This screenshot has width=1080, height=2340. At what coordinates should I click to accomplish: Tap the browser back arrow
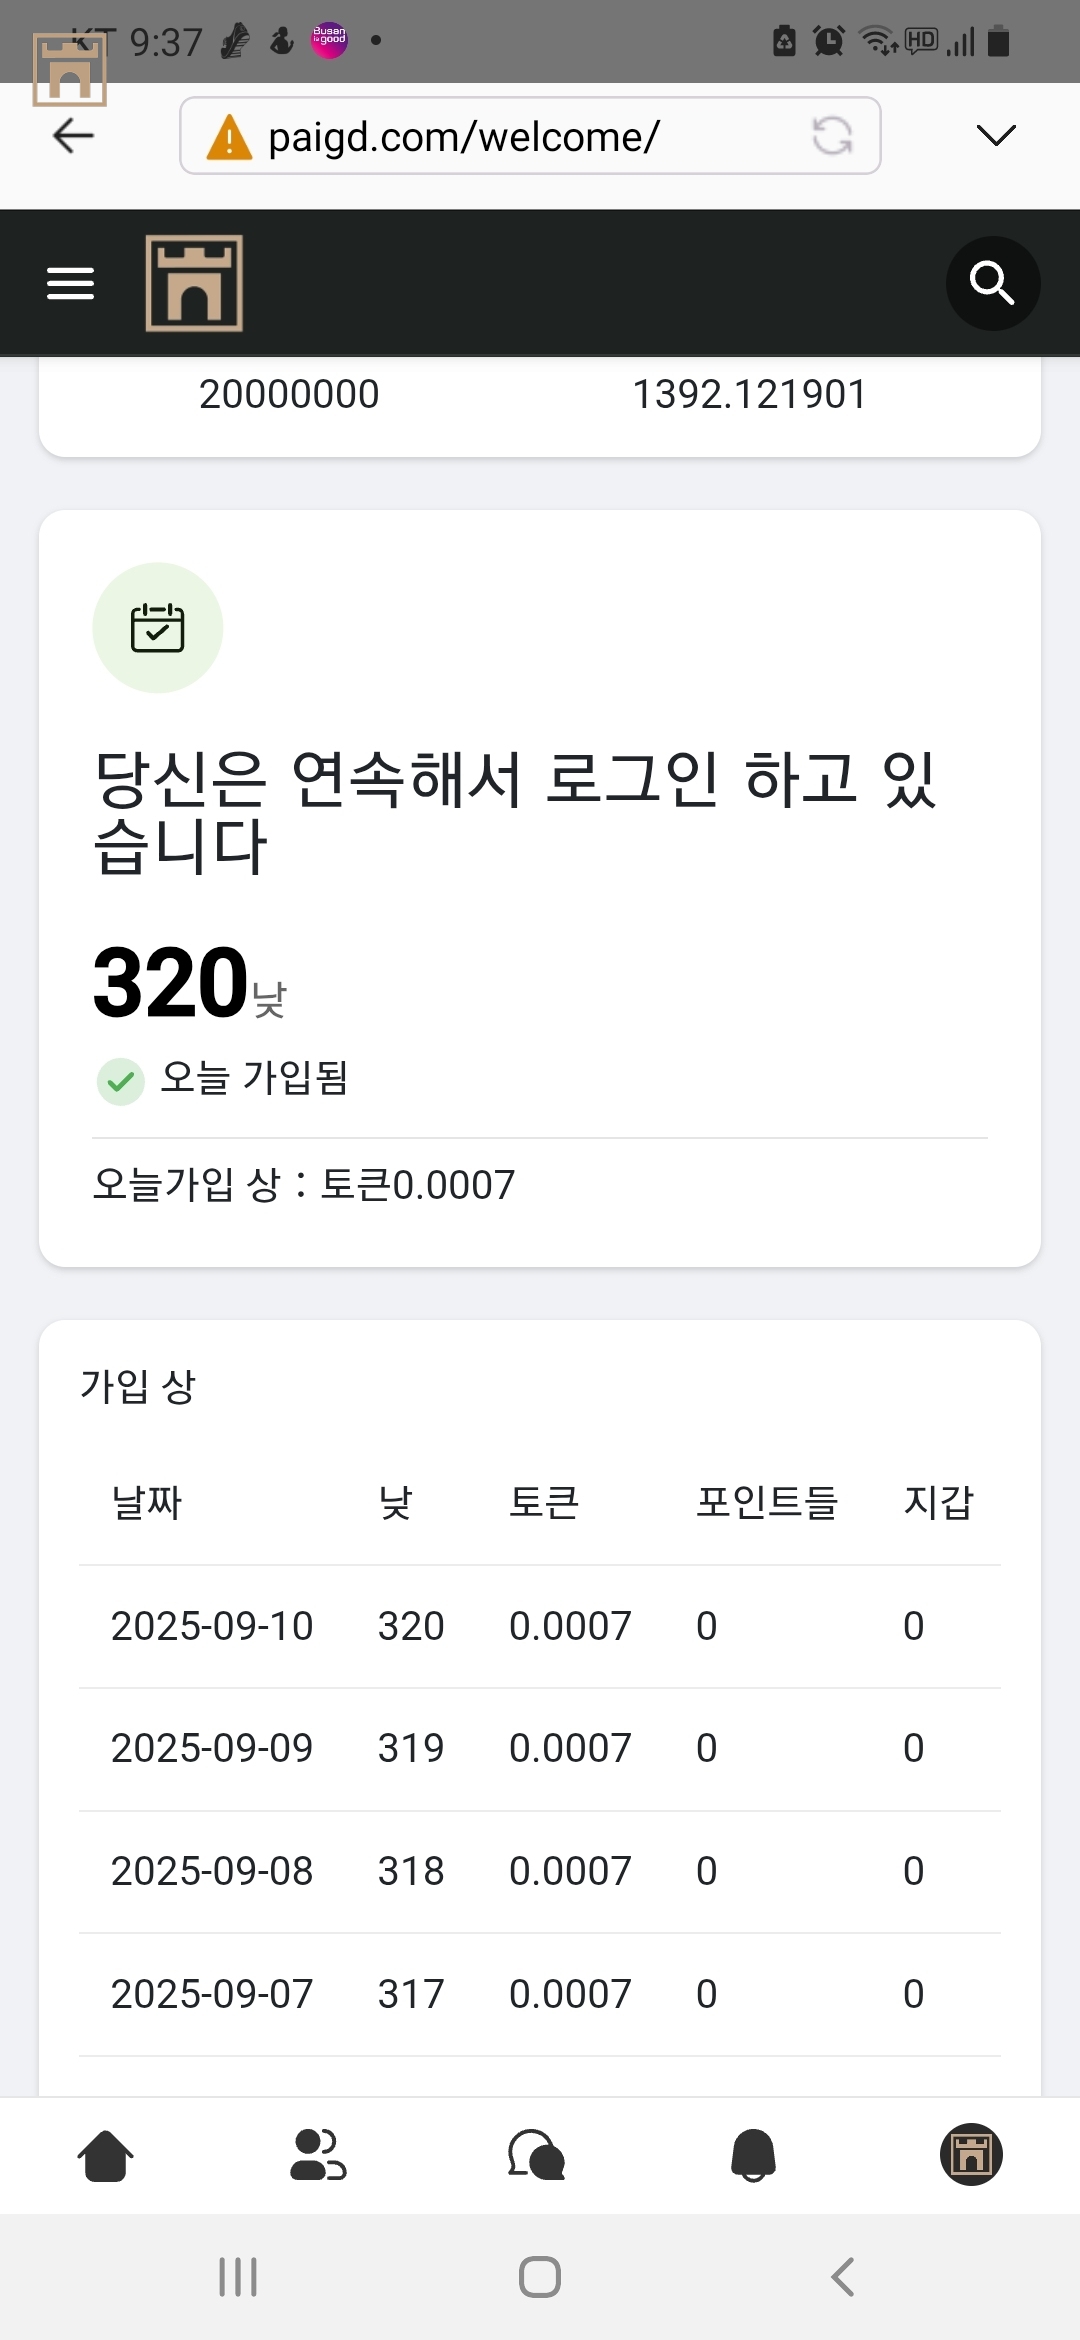tap(73, 136)
